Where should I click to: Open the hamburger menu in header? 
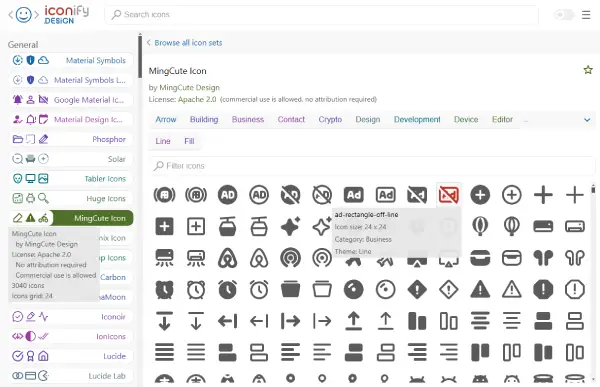(x=586, y=15)
